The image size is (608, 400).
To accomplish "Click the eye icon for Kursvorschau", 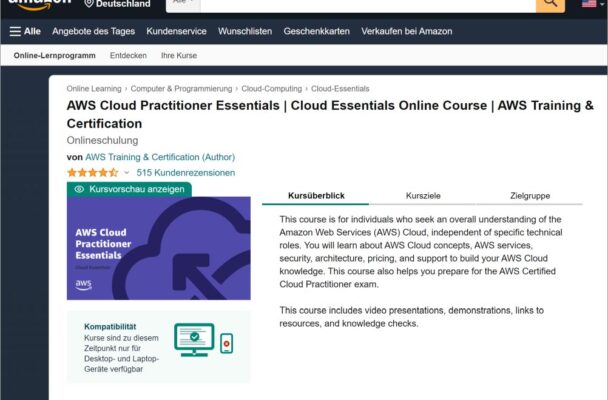I will click(79, 188).
